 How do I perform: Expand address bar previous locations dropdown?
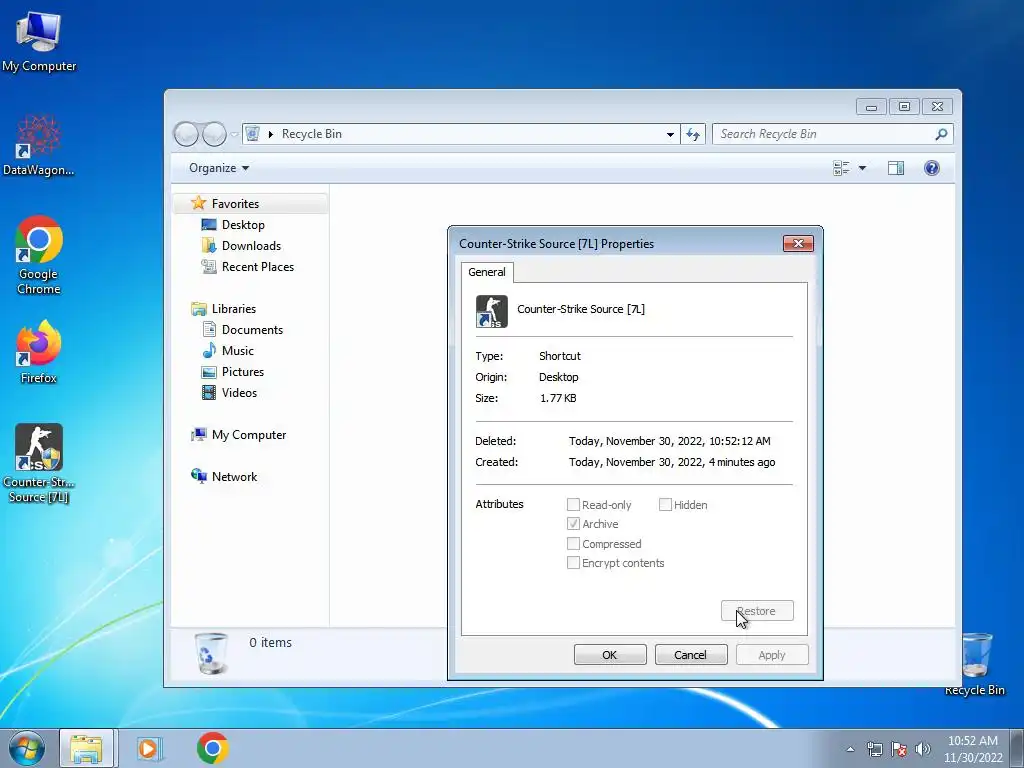(x=670, y=134)
